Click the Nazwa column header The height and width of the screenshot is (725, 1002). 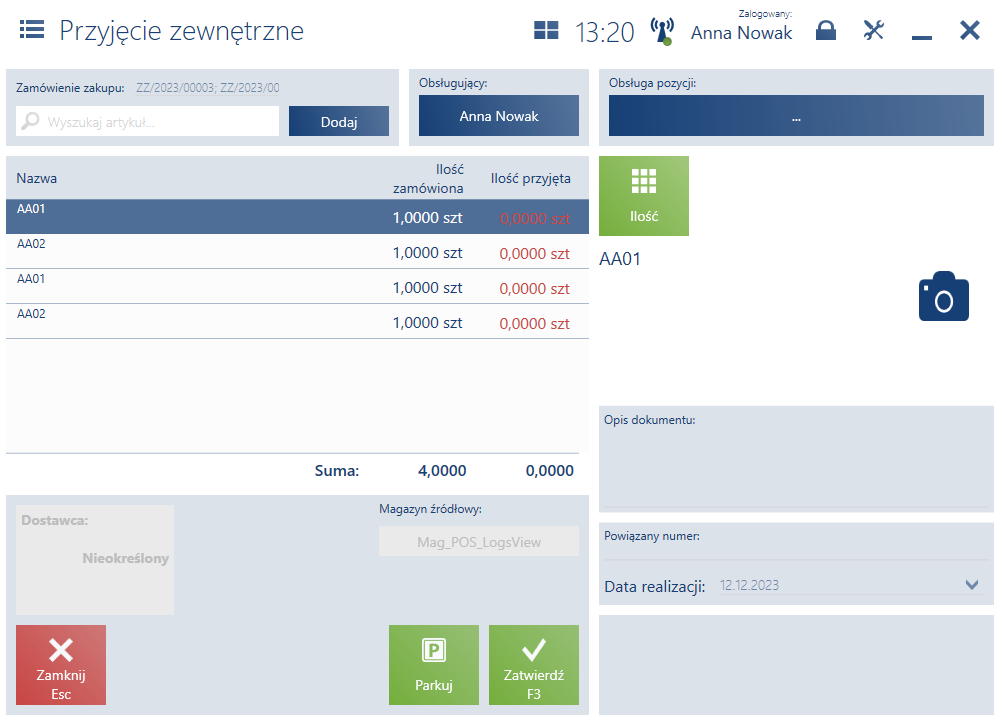[36, 178]
